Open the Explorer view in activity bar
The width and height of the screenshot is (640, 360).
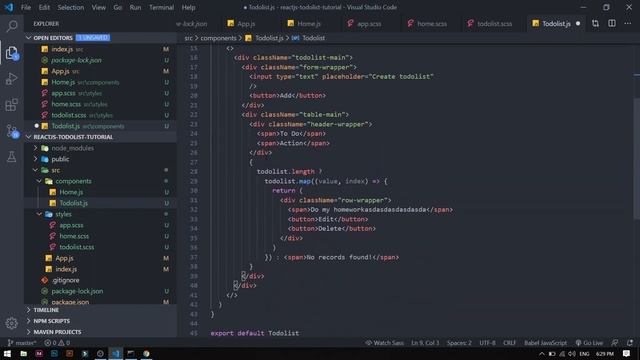click(x=12, y=53)
